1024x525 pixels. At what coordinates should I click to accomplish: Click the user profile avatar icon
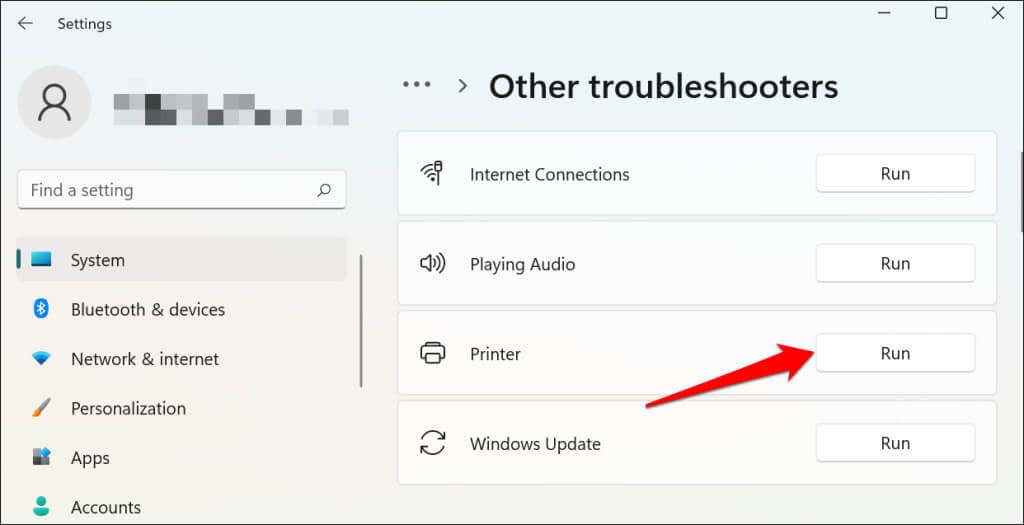pyautogui.click(x=54, y=102)
